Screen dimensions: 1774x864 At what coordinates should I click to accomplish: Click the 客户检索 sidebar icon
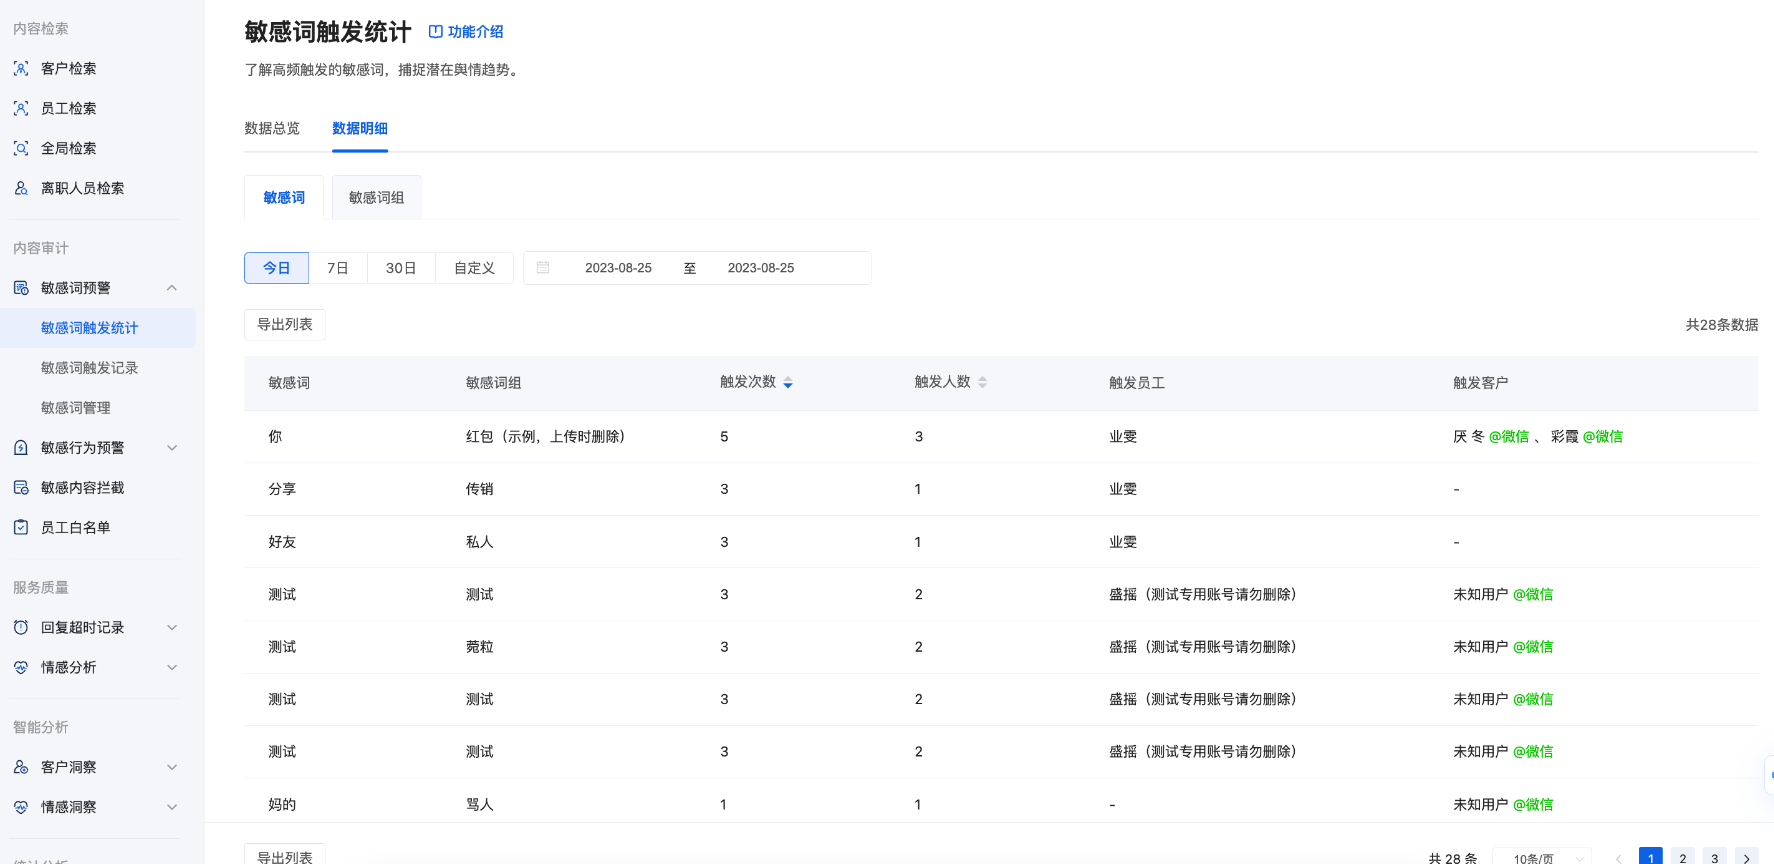[21, 68]
